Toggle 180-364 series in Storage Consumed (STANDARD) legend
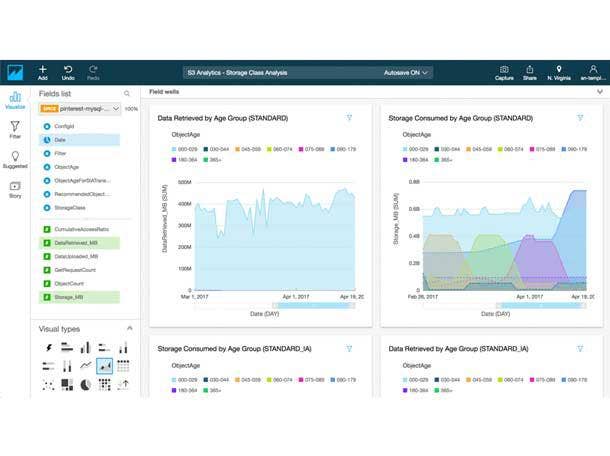The image size is (610, 456). point(418,159)
